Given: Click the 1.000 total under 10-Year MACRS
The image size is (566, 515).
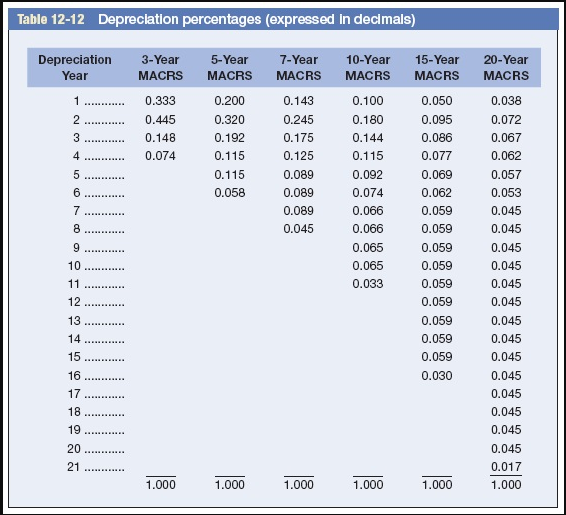Looking at the screenshot, I should point(368,484).
